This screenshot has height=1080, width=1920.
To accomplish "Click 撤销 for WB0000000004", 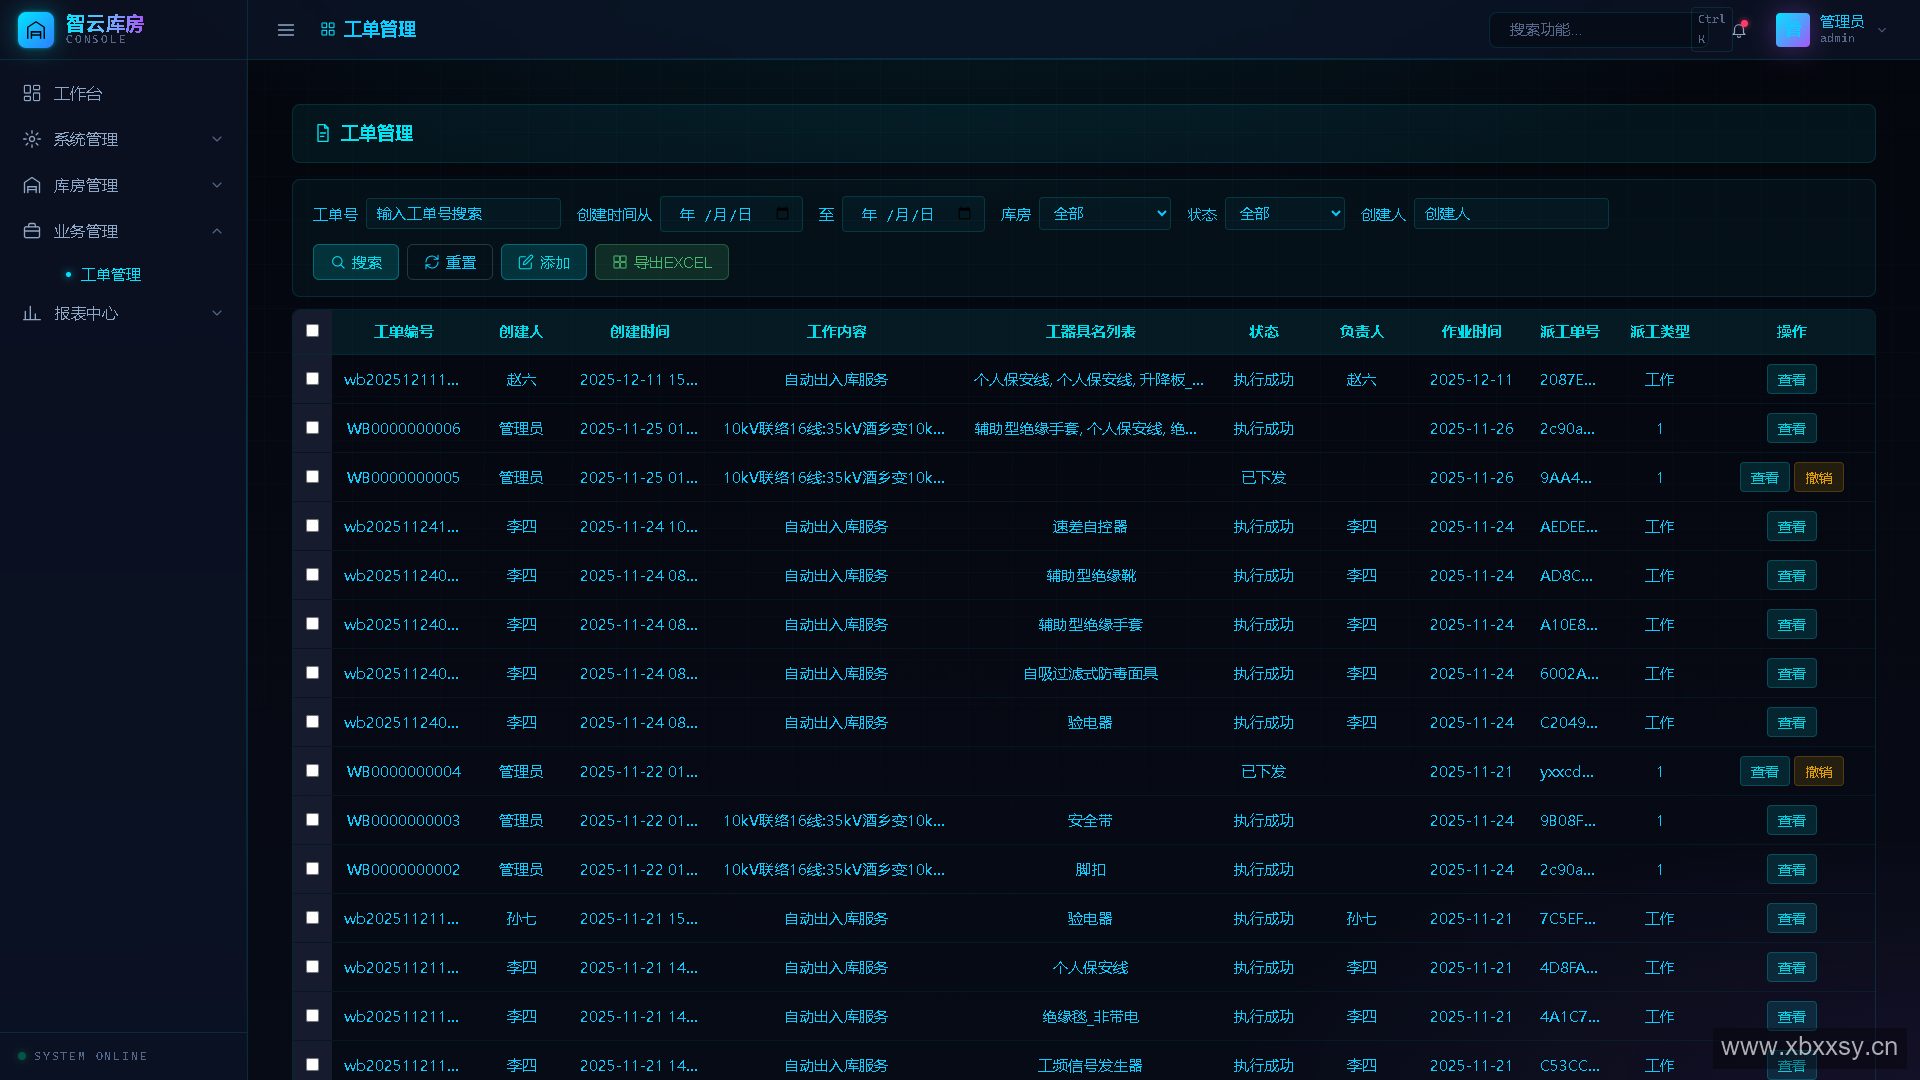I will coord(1819,772).
